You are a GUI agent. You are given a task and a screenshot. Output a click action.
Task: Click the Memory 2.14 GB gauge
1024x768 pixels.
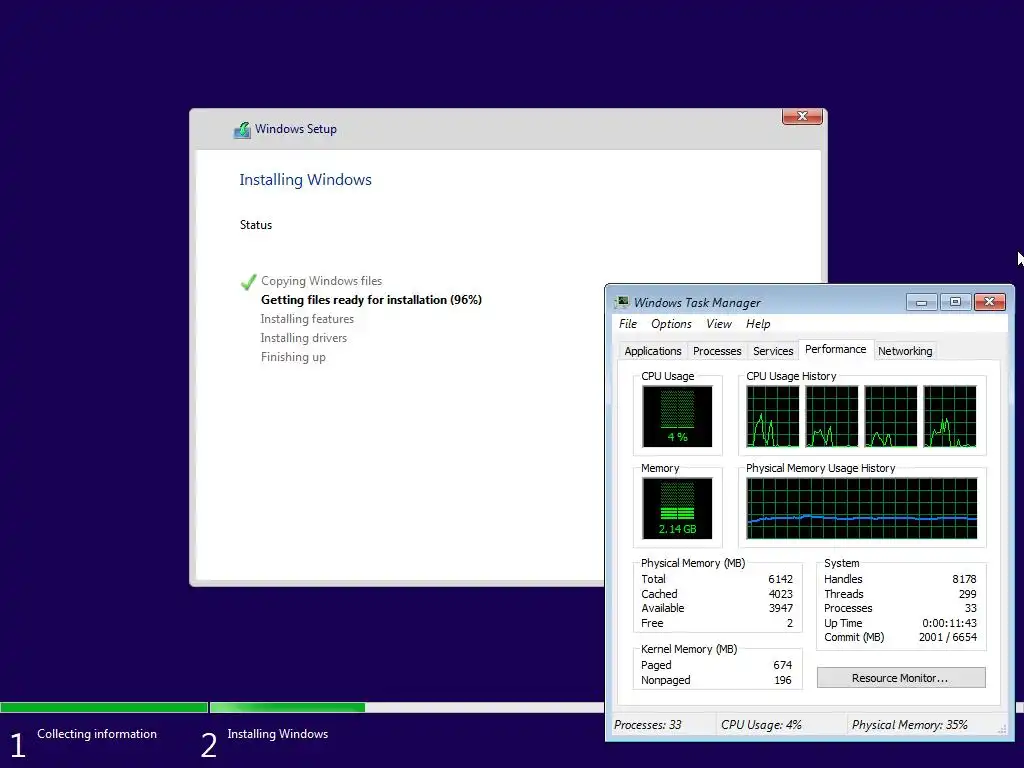pyautogui.click(x=677, y=508)
